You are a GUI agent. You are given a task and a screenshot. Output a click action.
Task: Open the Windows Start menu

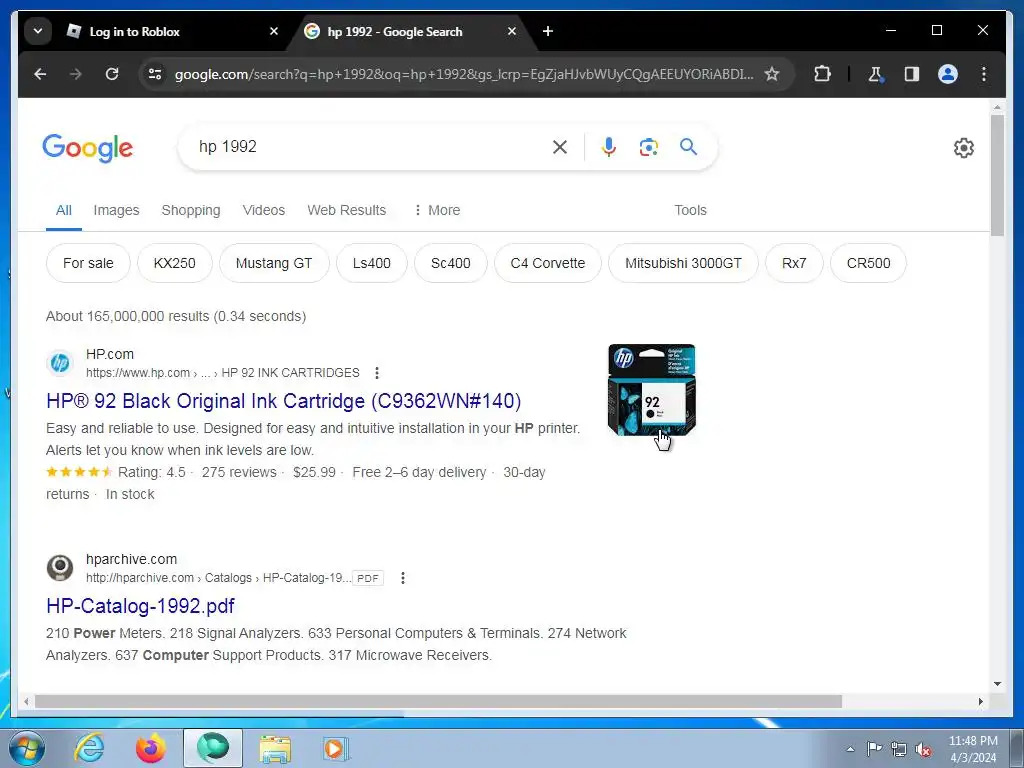27,748
